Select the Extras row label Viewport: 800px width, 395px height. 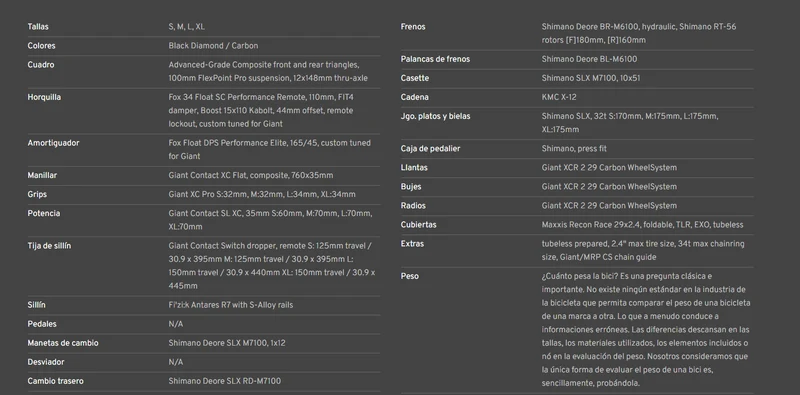[x=412, y=243]
